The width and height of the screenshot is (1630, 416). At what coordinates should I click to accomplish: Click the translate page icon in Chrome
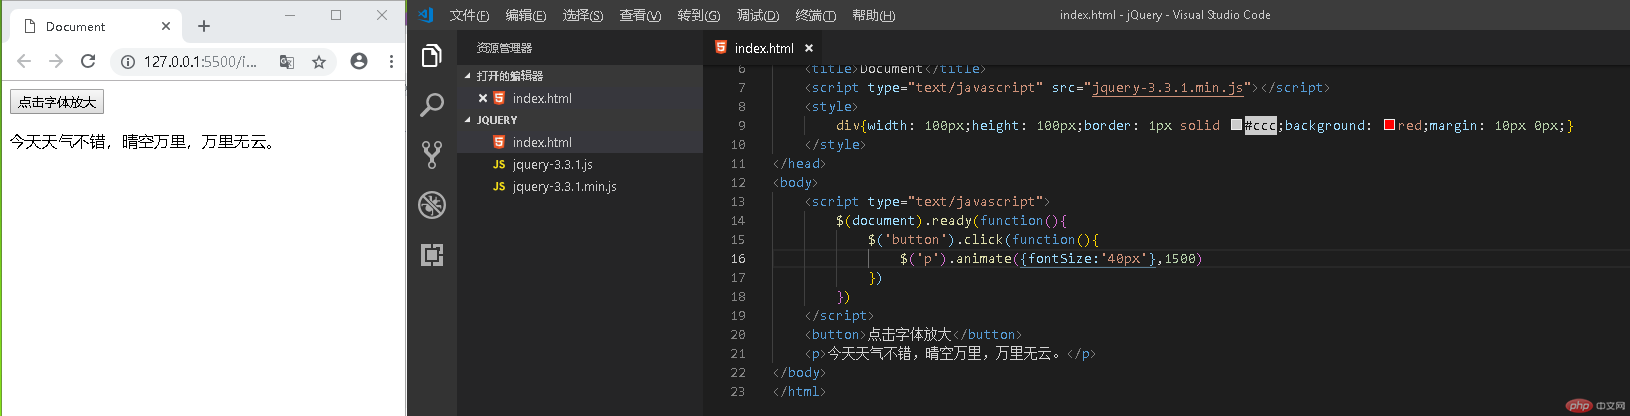[287, 61]
